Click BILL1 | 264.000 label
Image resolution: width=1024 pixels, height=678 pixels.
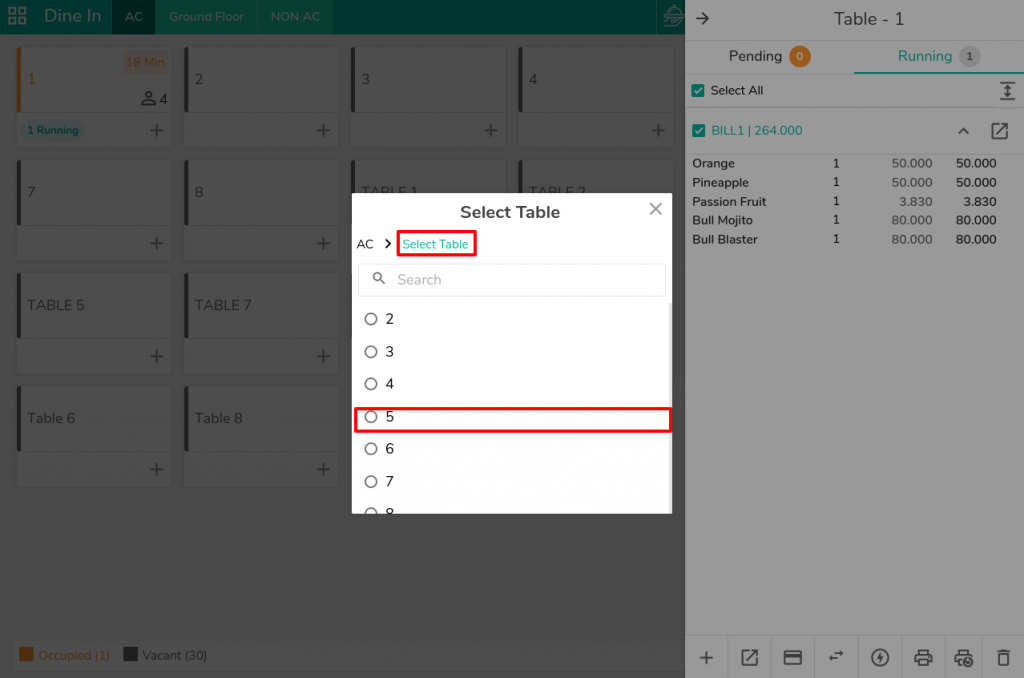(756, 131)
